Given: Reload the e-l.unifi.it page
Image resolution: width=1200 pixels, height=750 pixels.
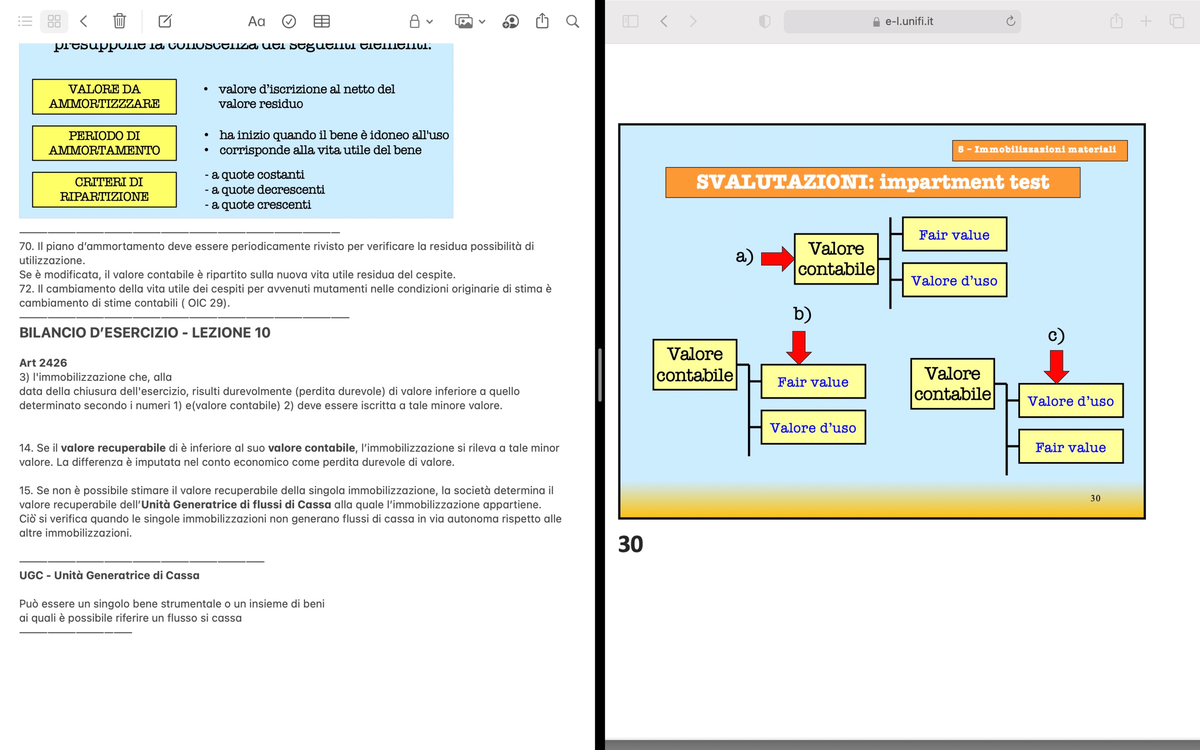Looking at the screenshot, I should [x=1011, y=21].
